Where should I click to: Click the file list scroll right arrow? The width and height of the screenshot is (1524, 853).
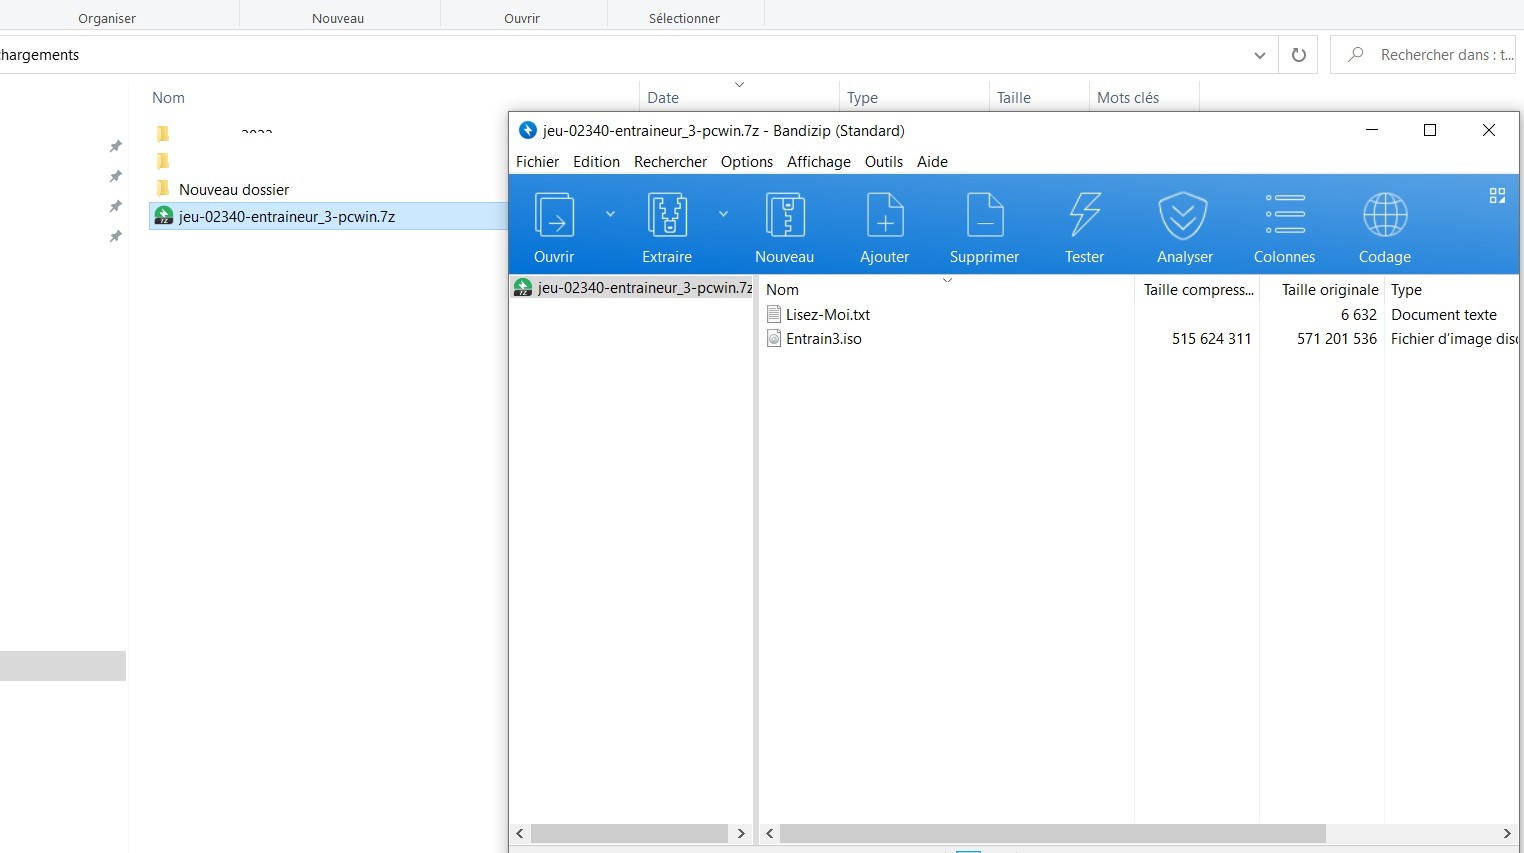pos(1507,833)
